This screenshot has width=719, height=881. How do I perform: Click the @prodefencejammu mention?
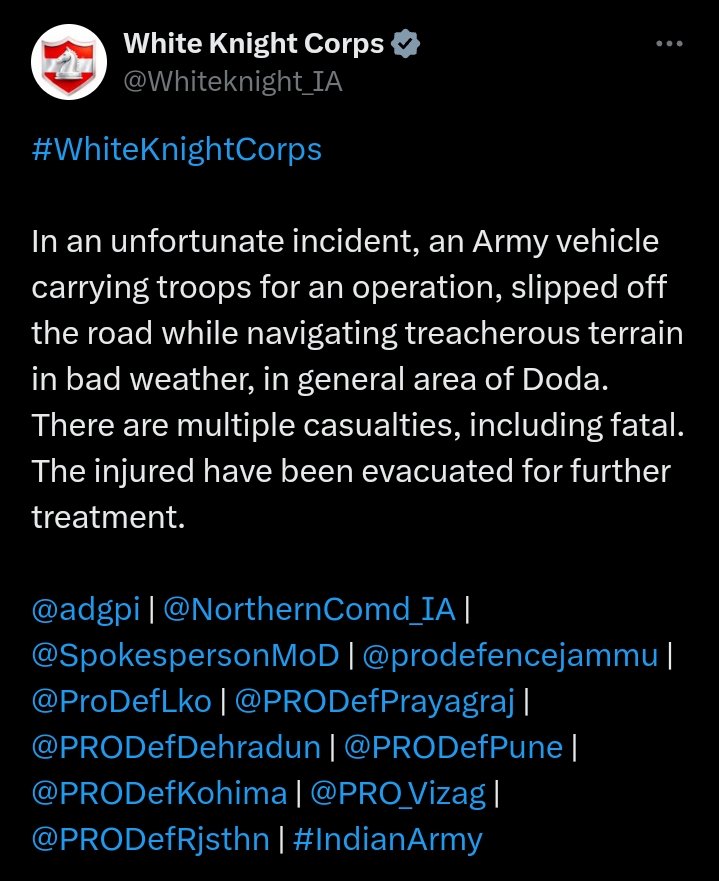tap(510, 656)
